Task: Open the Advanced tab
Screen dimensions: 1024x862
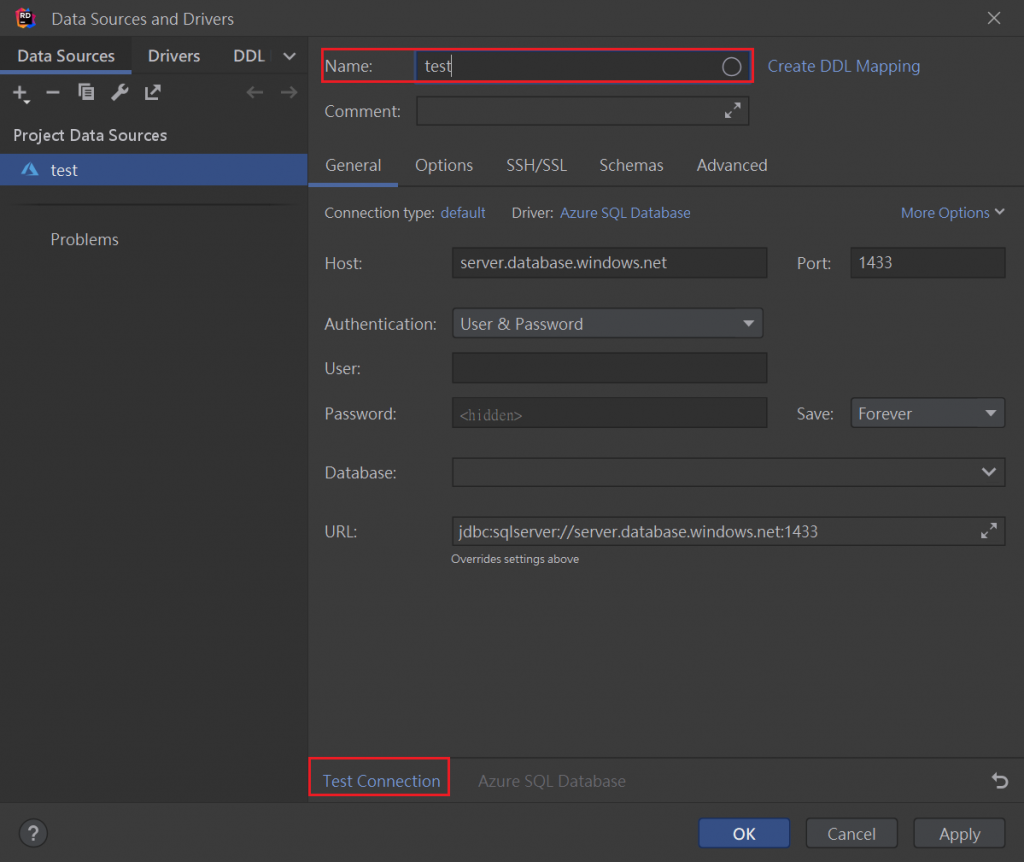Action: [732, 165]
